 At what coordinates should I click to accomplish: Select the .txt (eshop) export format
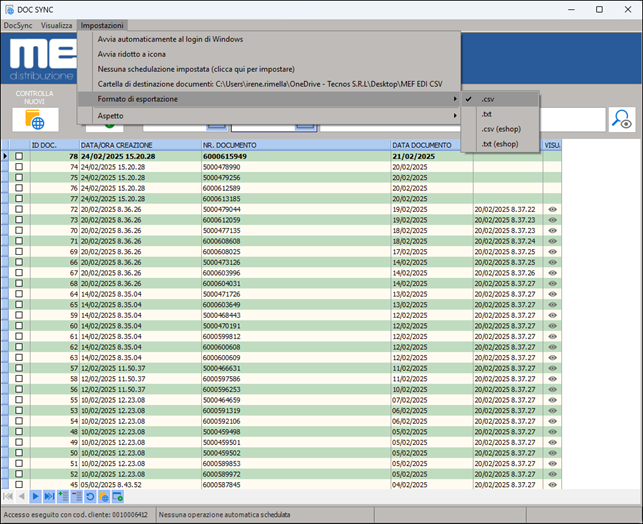pos(500,144)
